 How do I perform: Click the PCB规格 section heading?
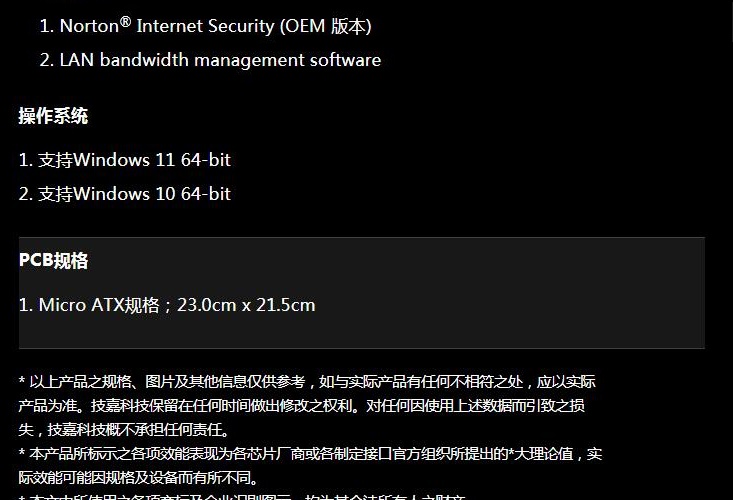(x=53, y=260)
